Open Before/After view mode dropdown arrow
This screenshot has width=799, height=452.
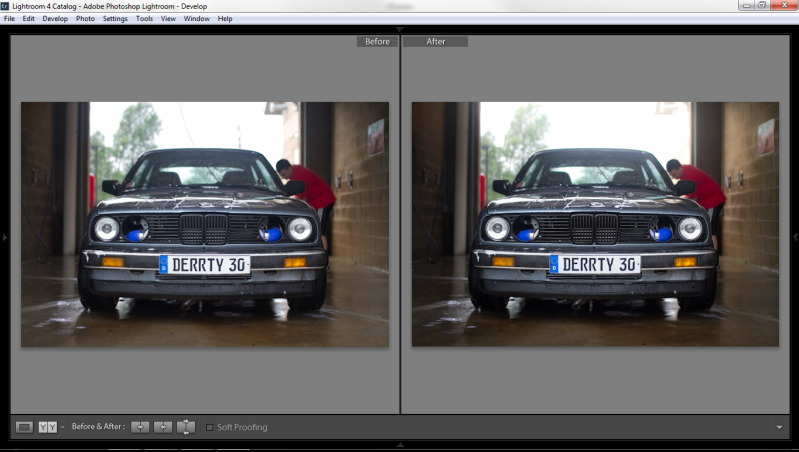63,427
